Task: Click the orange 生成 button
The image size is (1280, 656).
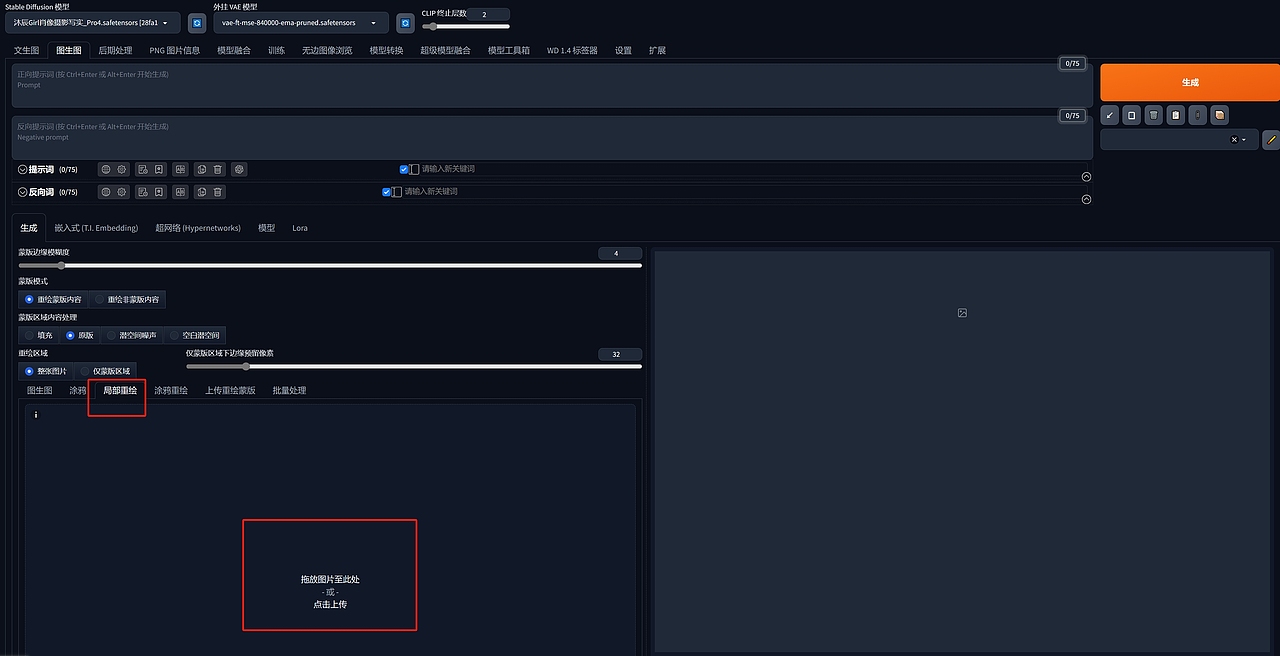Action: [x=1189, y=82]
